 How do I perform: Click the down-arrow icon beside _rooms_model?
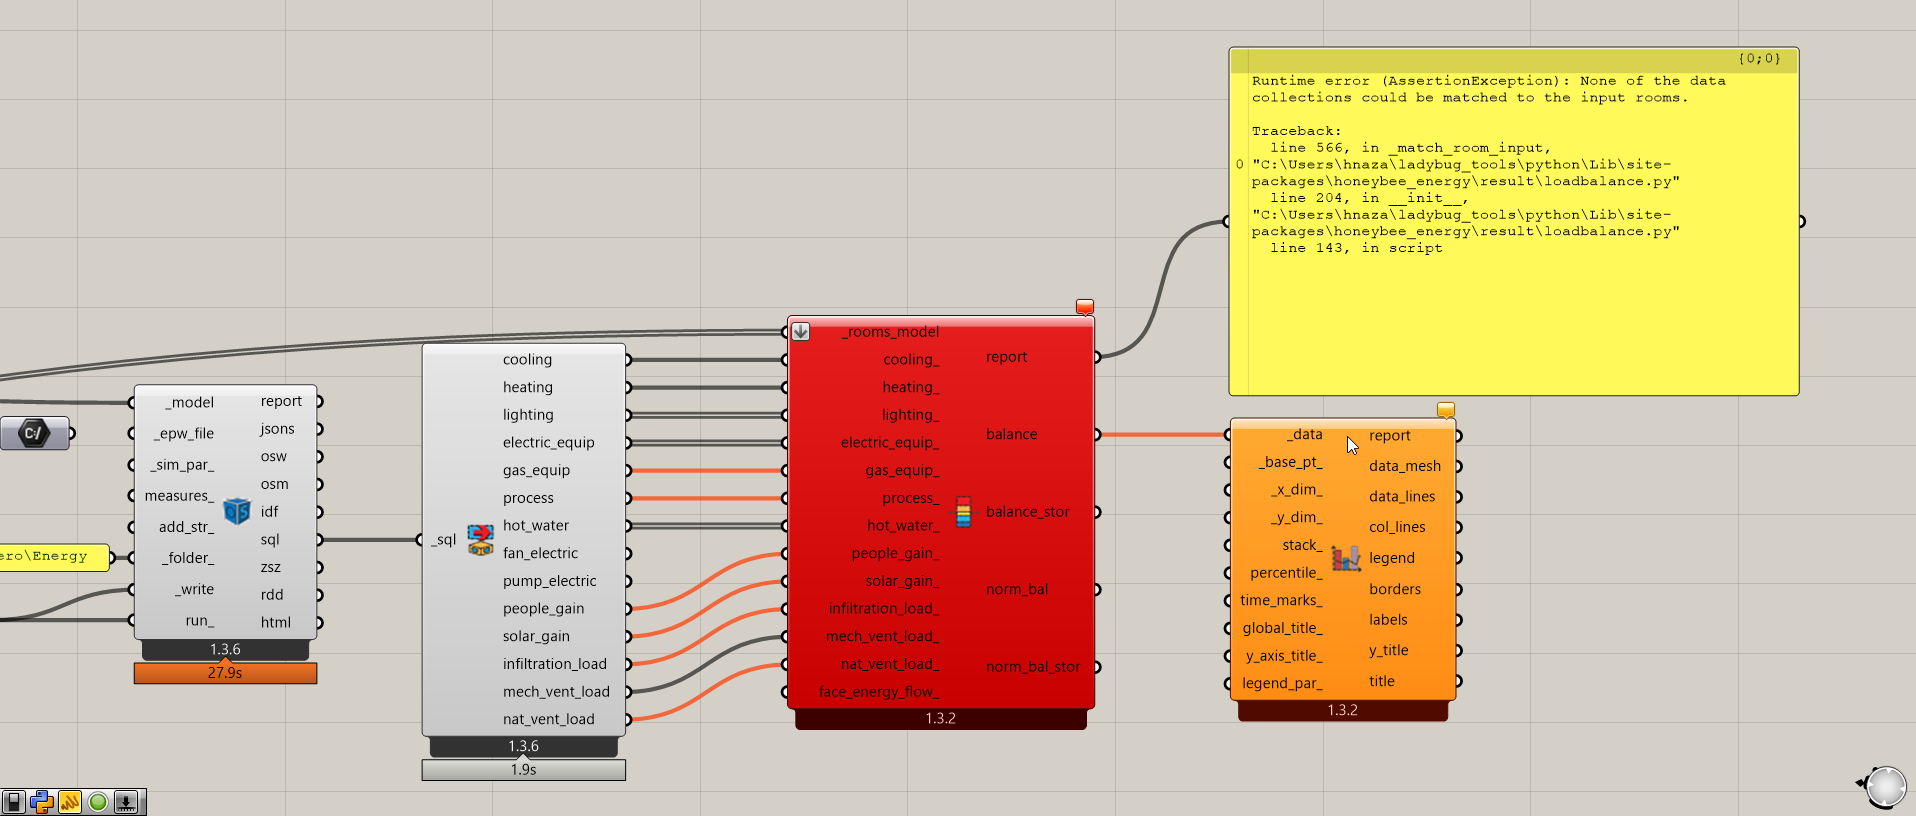coord(801,331)
